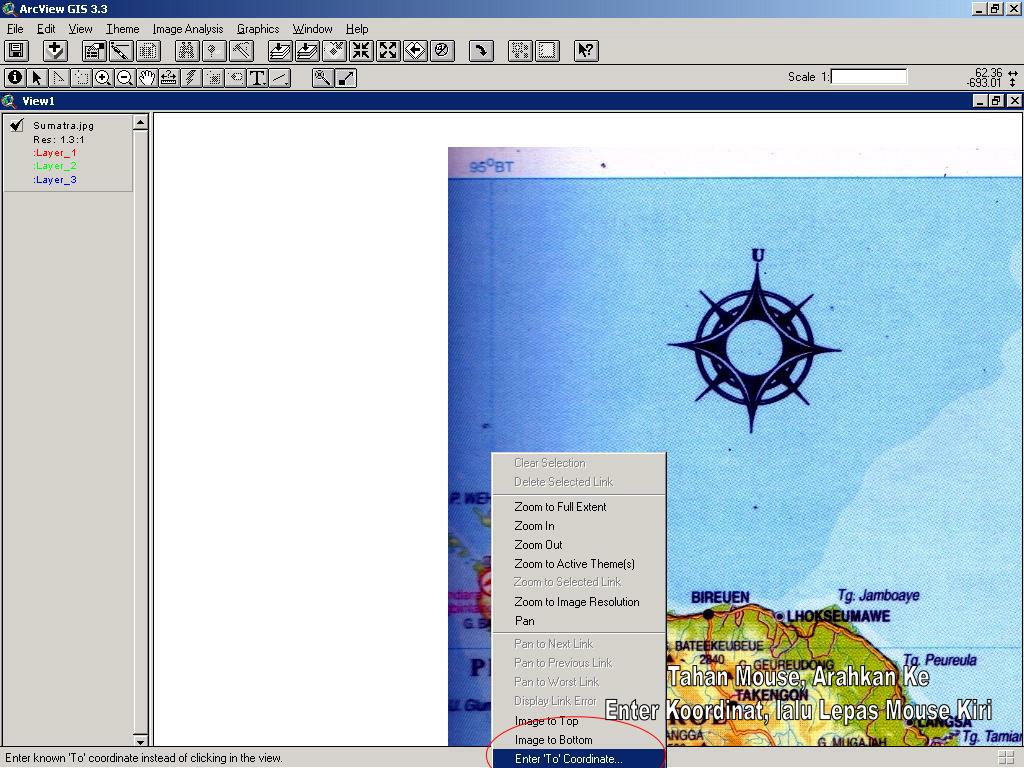1024x768 pixels.
Task: Open the Query Builder hammer icon
Action: (241, 50)
